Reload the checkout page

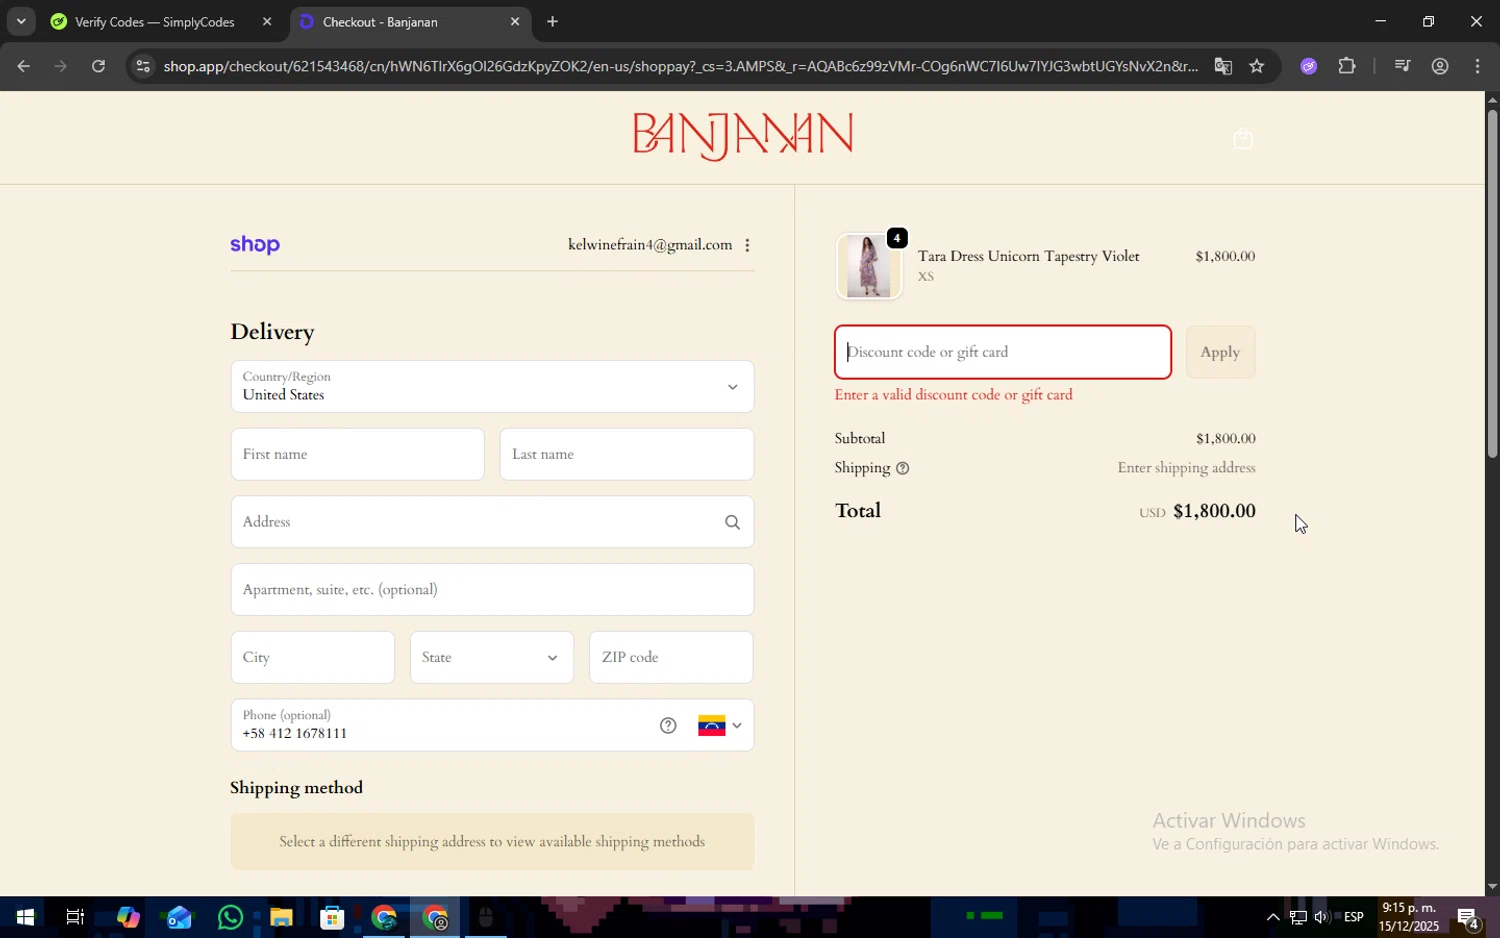click(98, 66)
